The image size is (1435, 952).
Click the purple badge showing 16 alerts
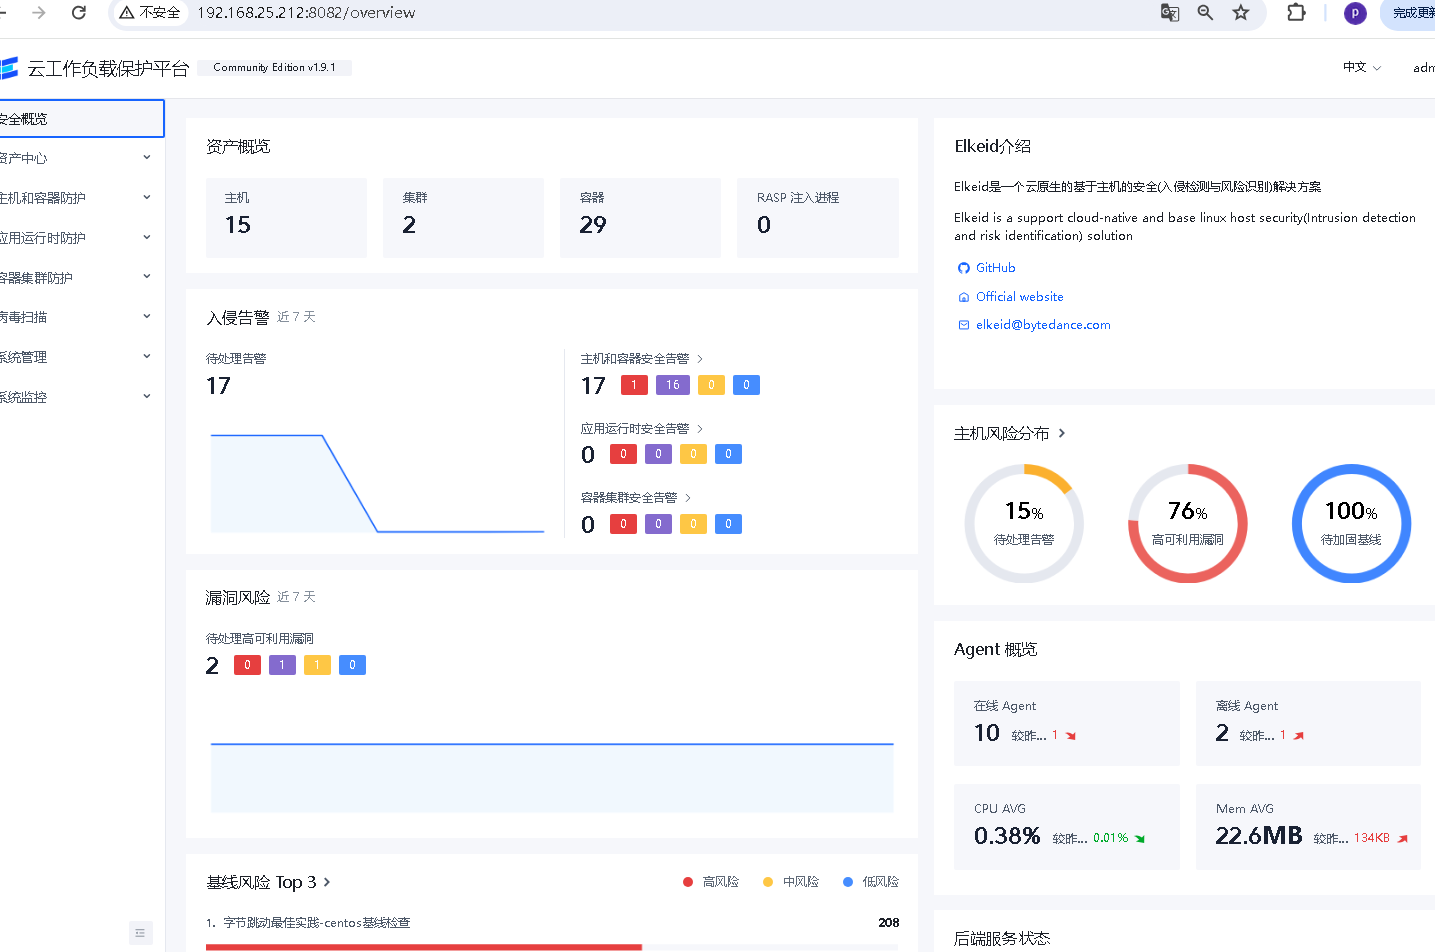click(673, 385)
